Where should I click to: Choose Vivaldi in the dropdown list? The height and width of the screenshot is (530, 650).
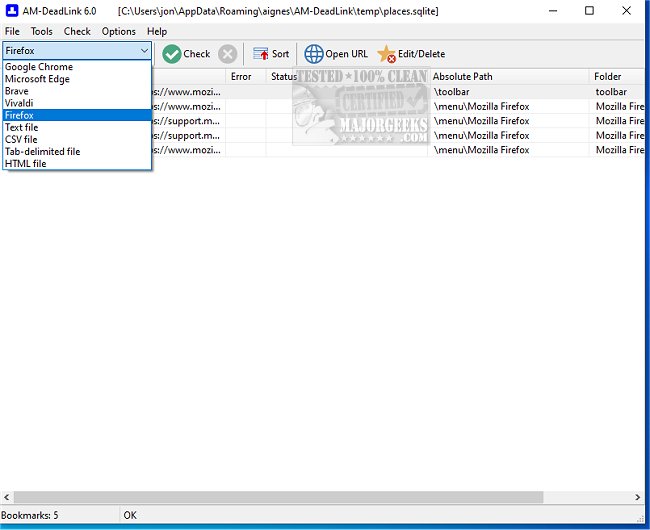[77, 103]
